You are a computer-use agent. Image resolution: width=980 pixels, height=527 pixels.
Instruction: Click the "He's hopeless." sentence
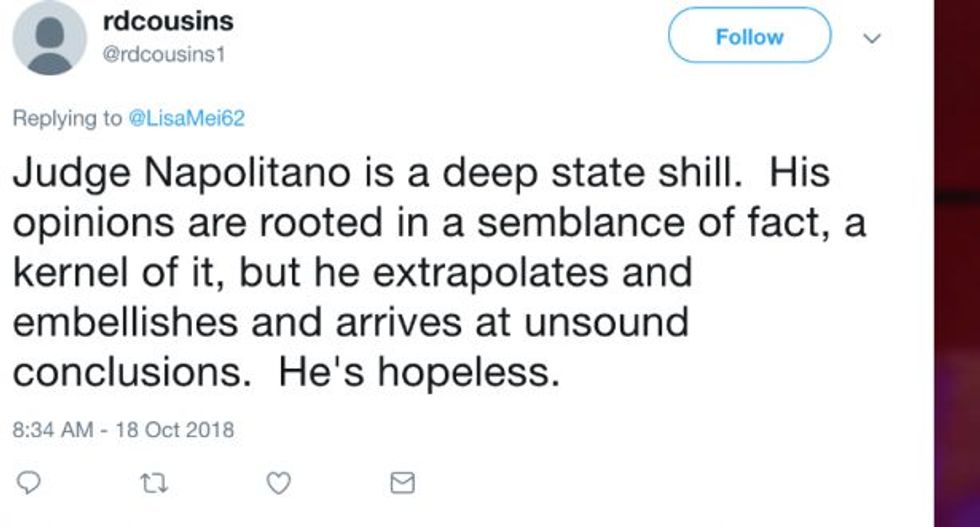point(419,373)
